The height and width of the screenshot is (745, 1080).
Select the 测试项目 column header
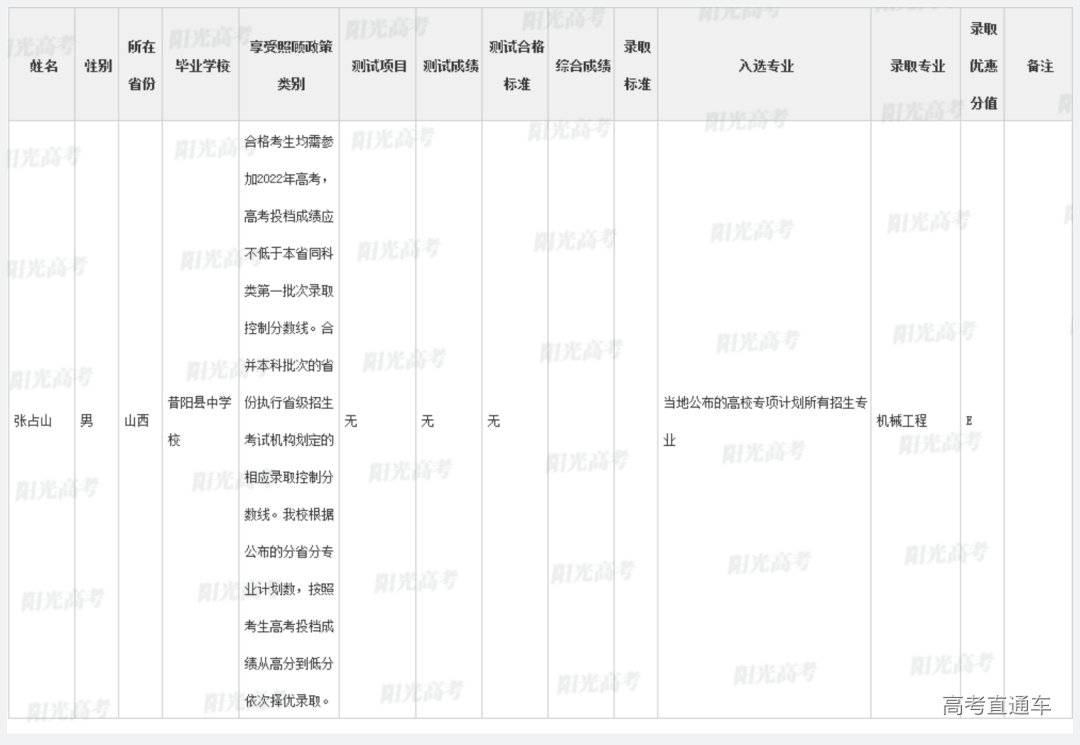[x=379, y=66]
